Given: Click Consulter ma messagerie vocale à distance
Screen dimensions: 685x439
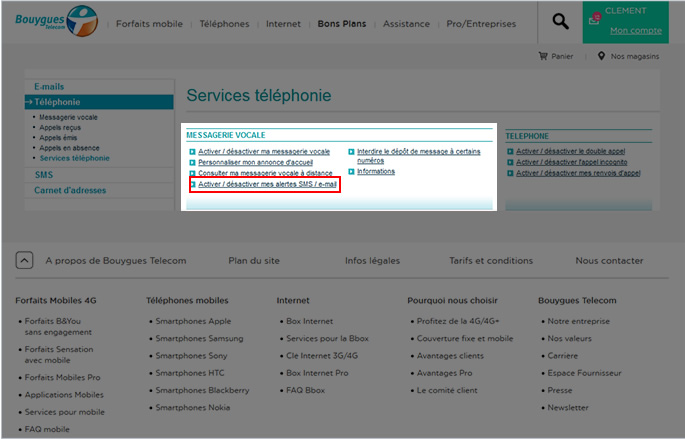Looking at the screenshot, I should point(265,173).
